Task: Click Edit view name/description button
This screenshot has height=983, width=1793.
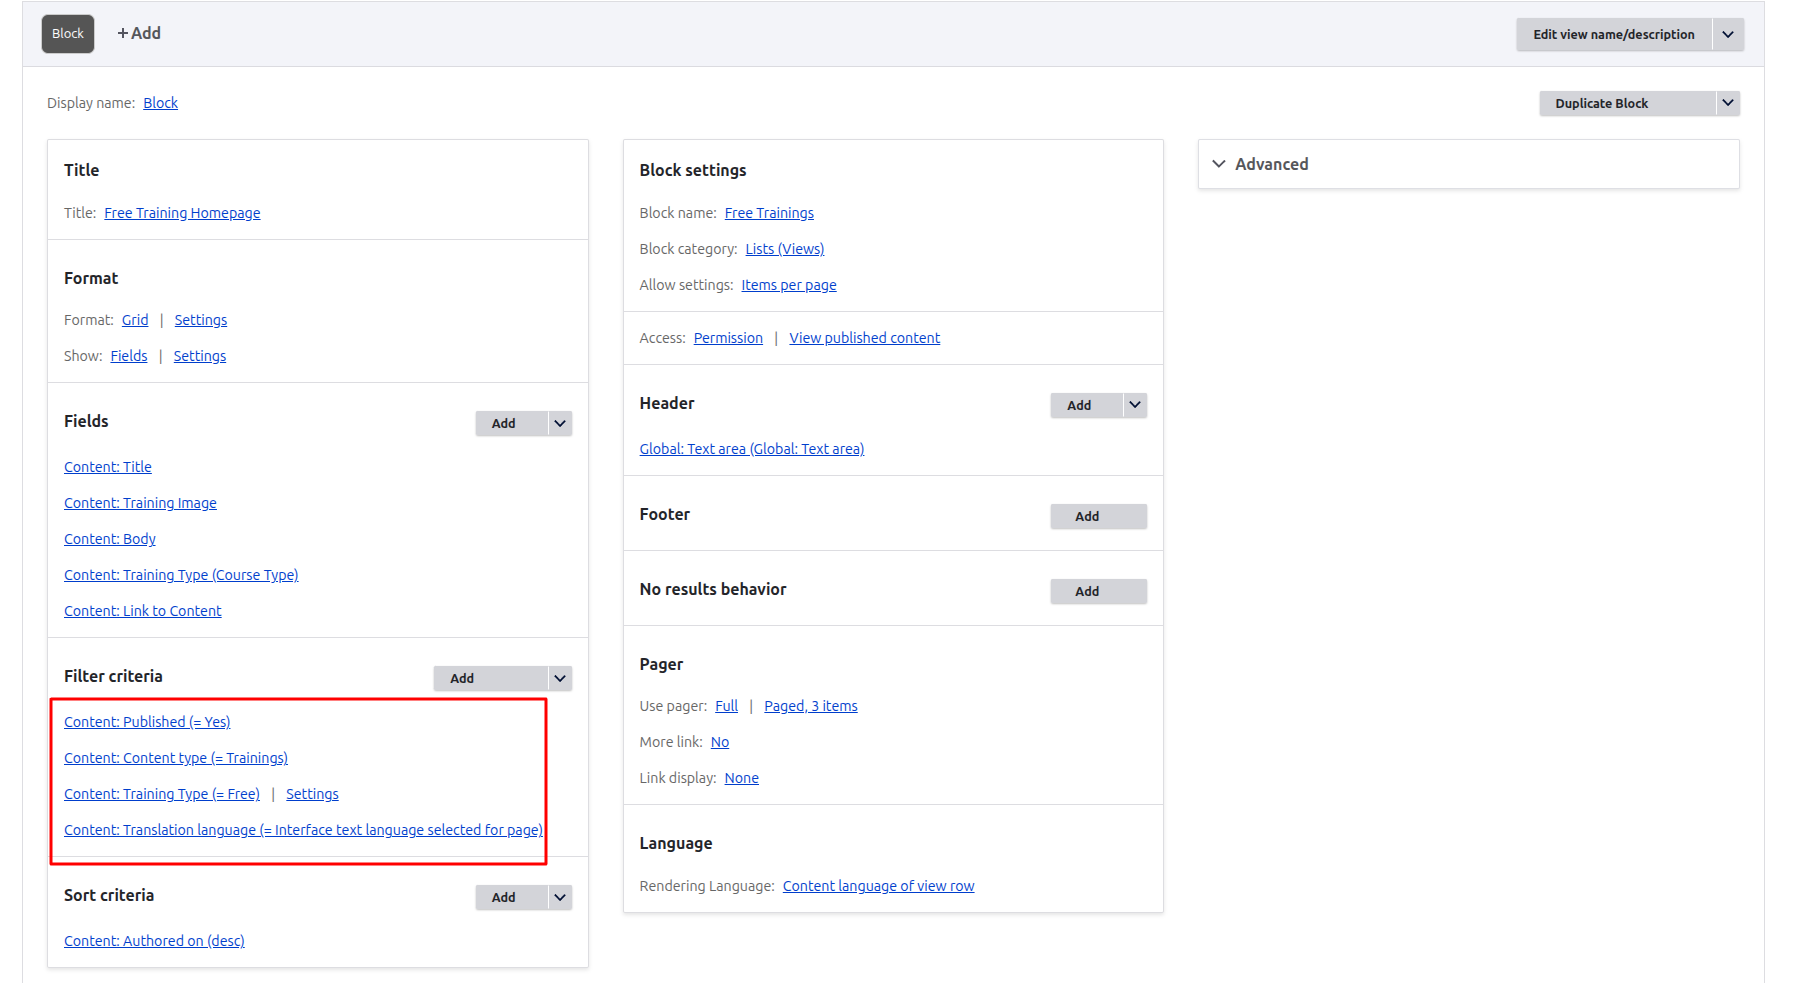Action: 1613,34
